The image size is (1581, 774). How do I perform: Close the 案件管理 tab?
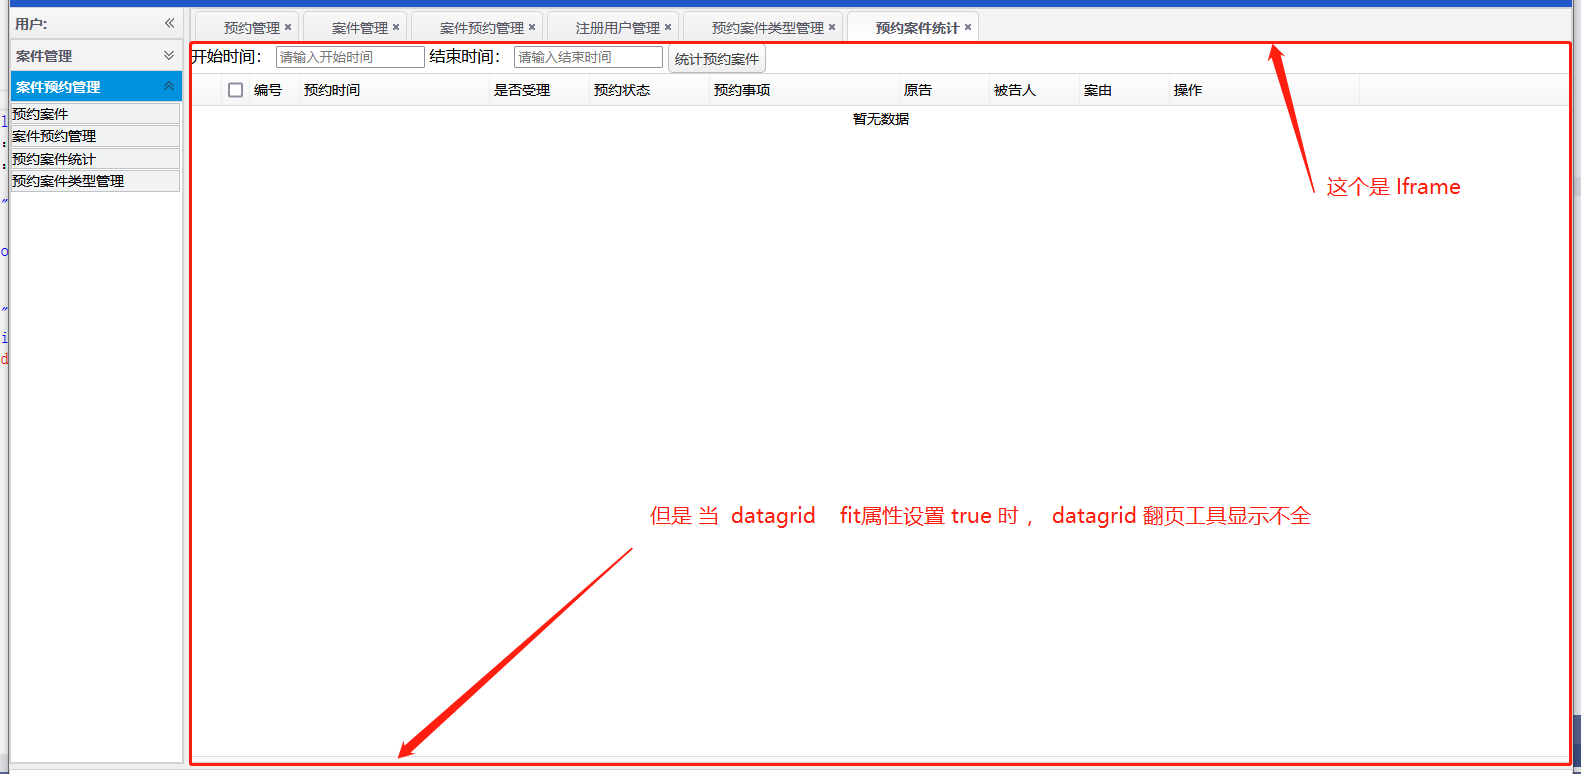tap(396, 27)
